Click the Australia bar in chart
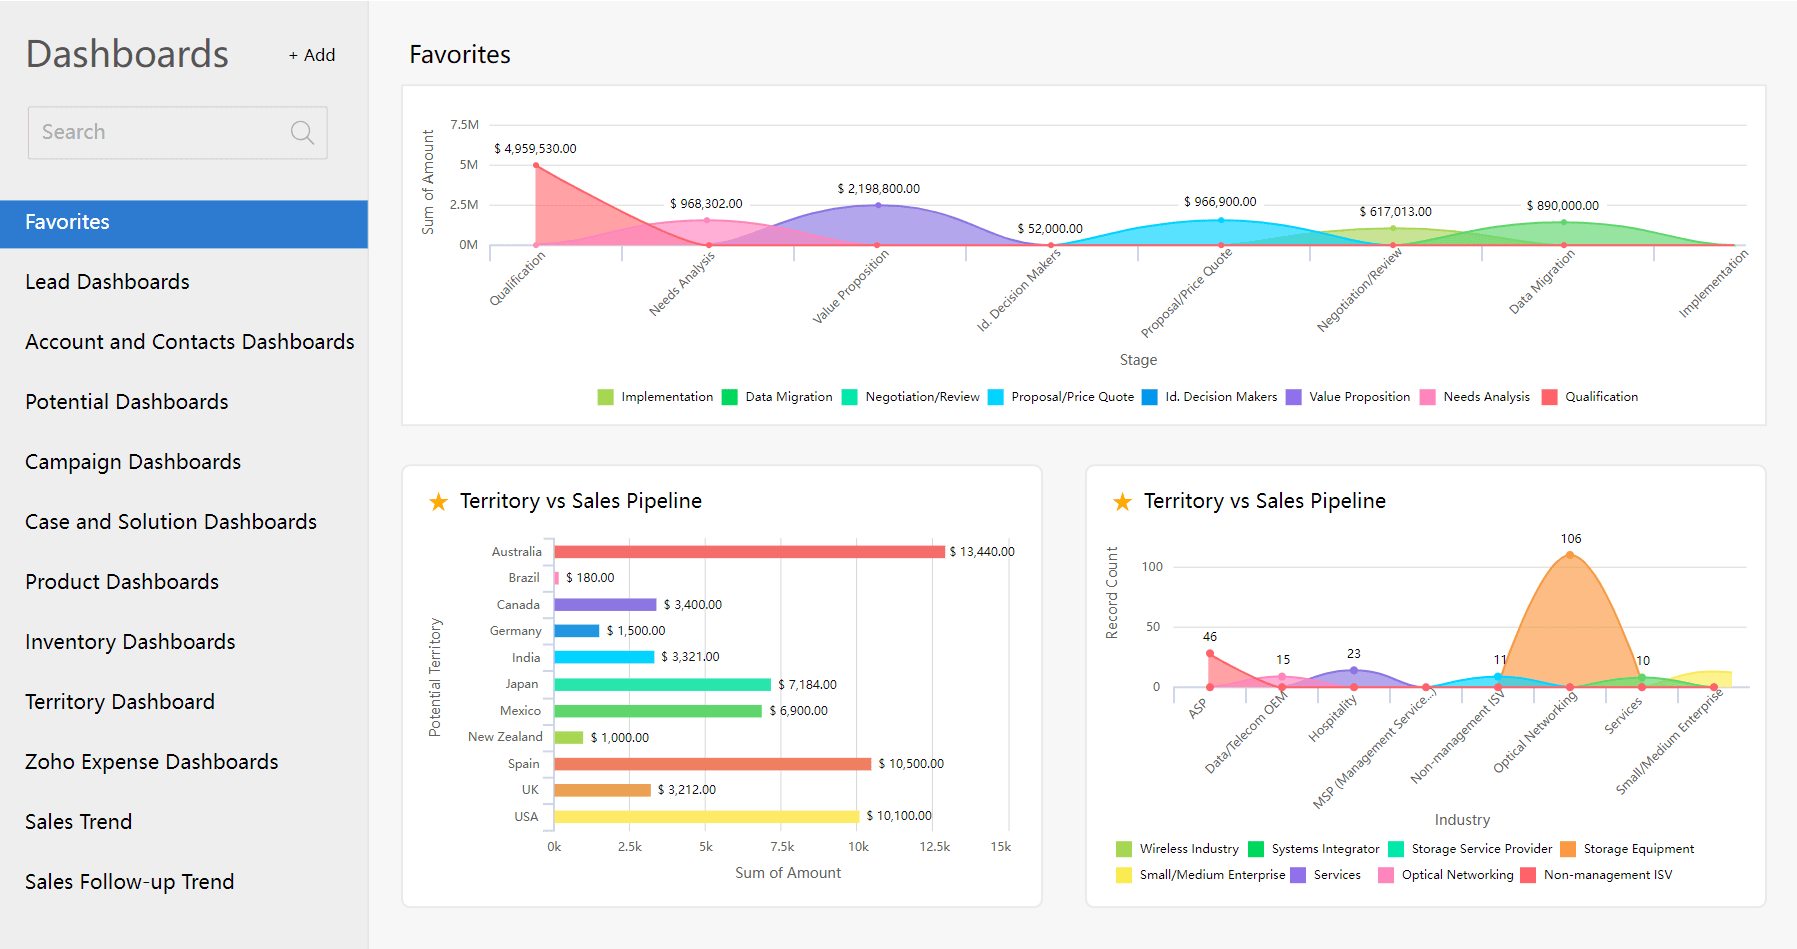This screenshot has height=949, width=1797. pos(748,552)
